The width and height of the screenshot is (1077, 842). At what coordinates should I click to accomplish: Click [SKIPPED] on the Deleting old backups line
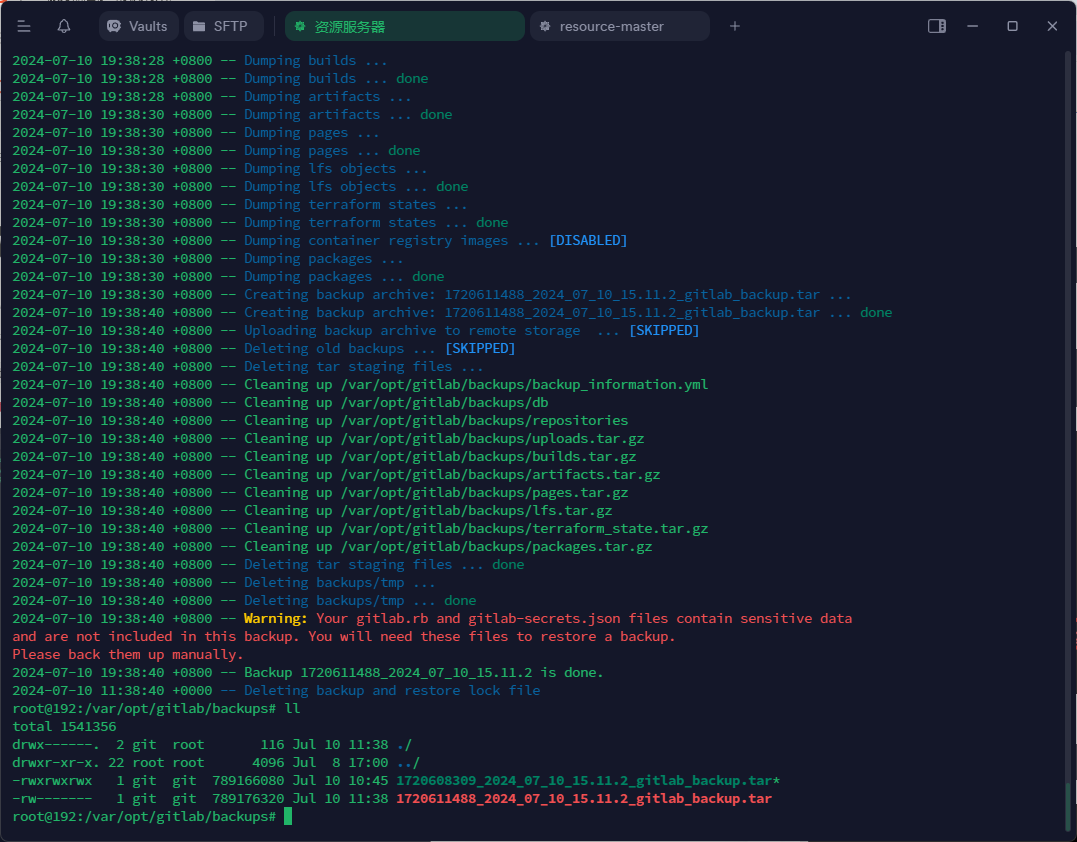click(x=480, y=348)
